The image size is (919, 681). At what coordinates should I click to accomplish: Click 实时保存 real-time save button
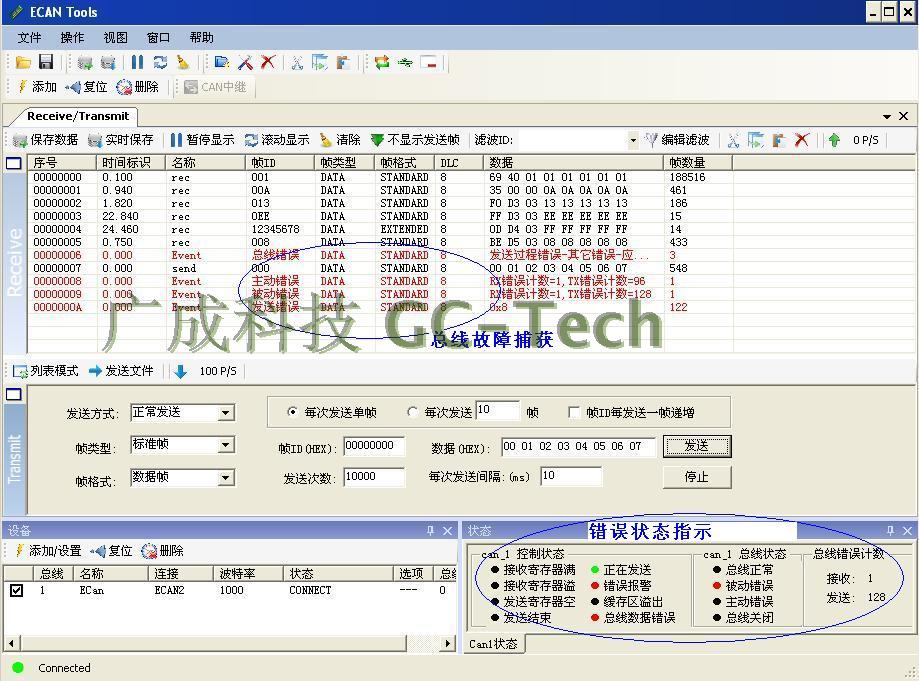121,140
